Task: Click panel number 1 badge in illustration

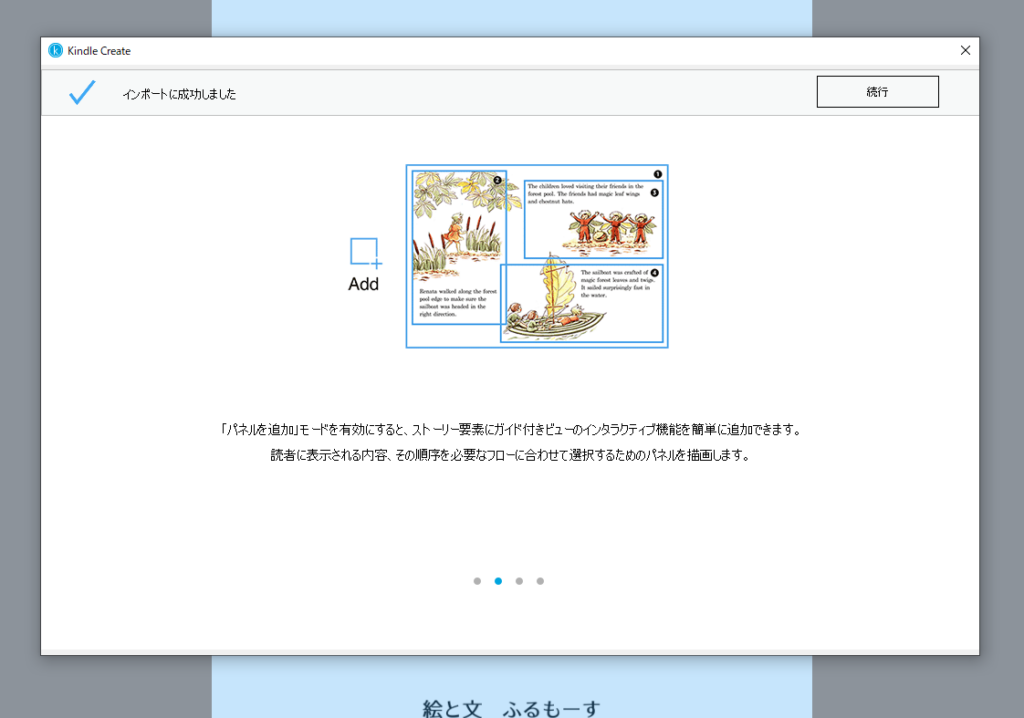Action: (x=658, y=174)
